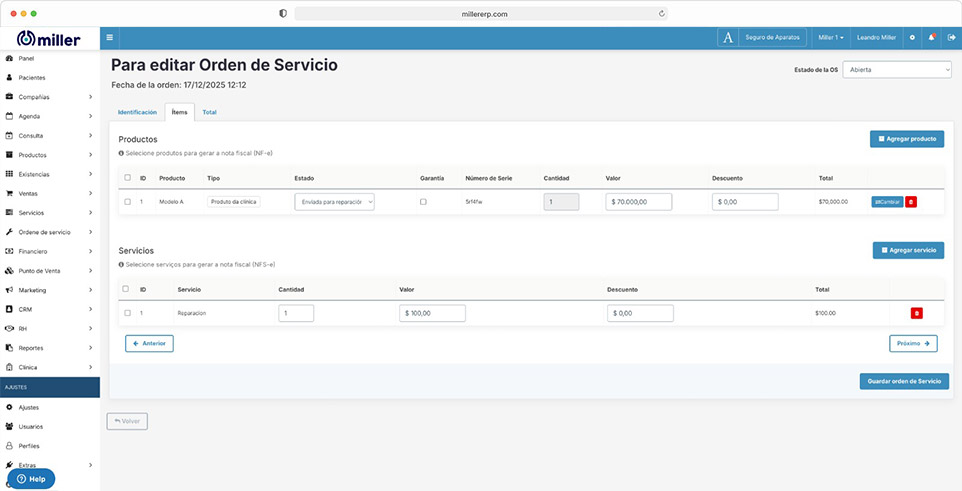962x491 pixels.
Task: Click the Marketing megaphone icon
Action: coord(9,290)
